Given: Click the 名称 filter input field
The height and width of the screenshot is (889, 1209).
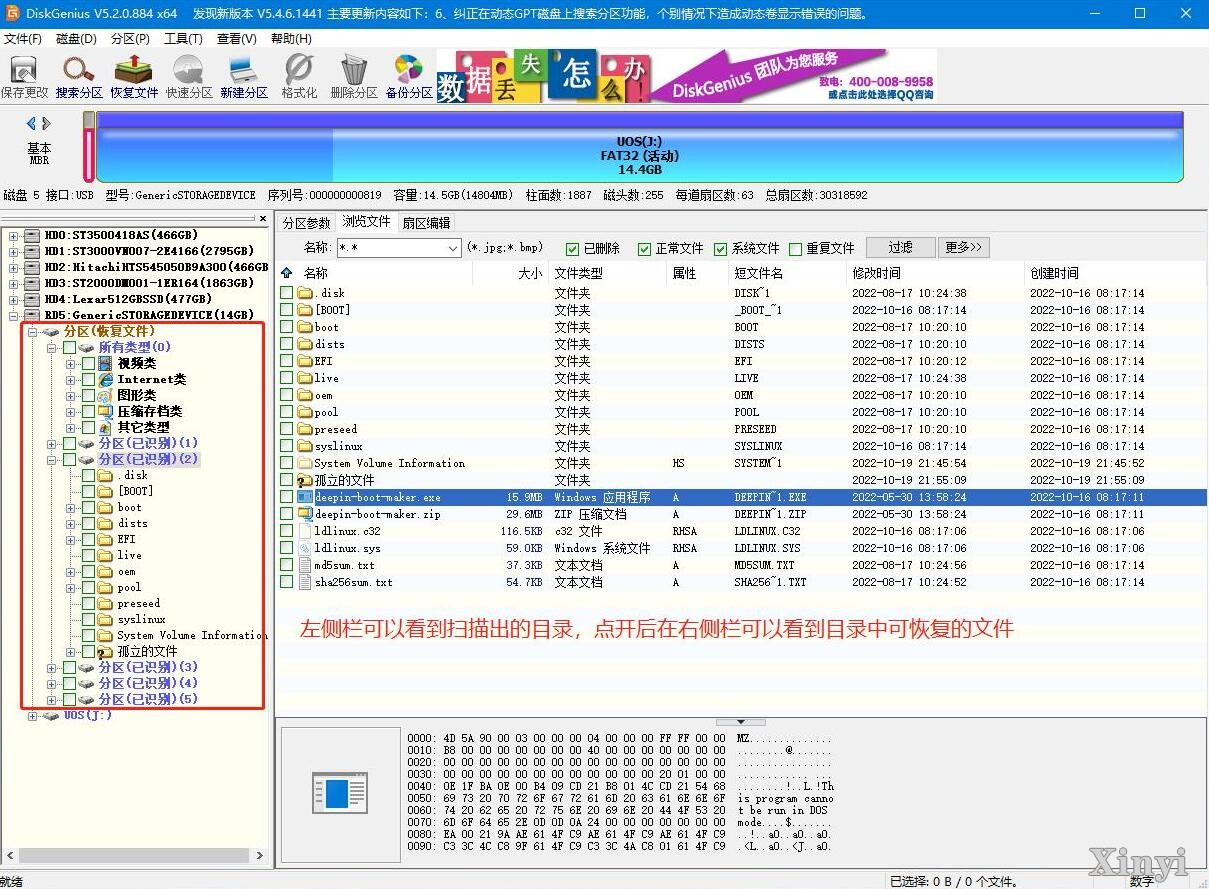Looking at the screenshot, I should pos(390,249).
